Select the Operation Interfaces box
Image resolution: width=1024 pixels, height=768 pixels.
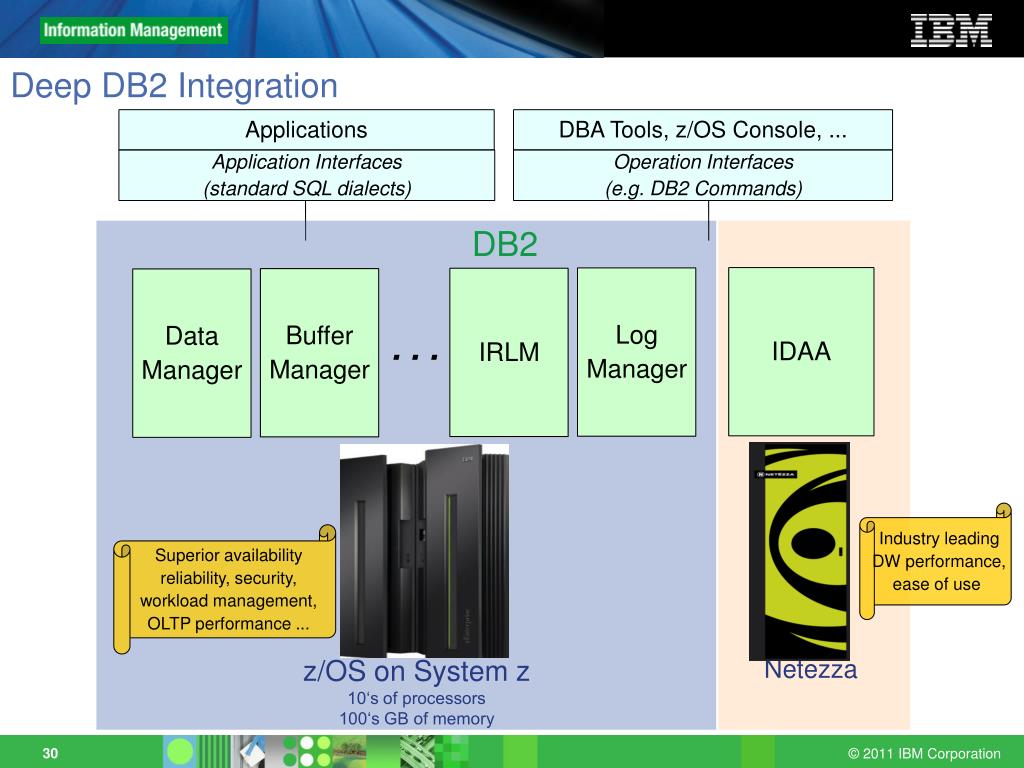(x=703, y=175)
